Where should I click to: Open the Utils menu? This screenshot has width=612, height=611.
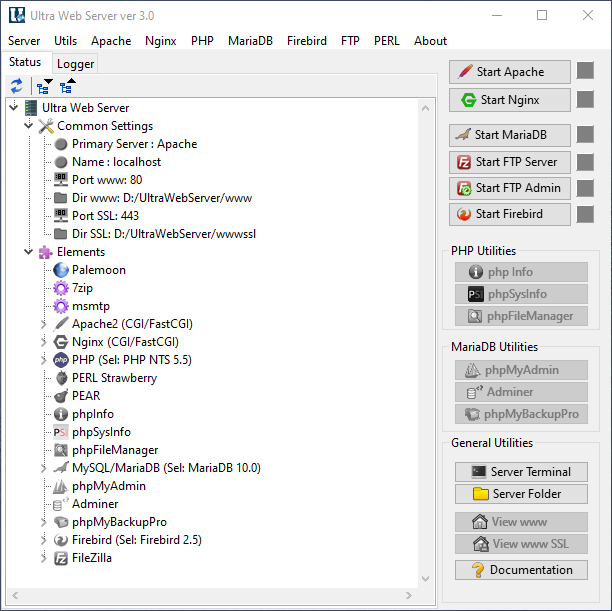pyautogui.click(x=66, y=41)
